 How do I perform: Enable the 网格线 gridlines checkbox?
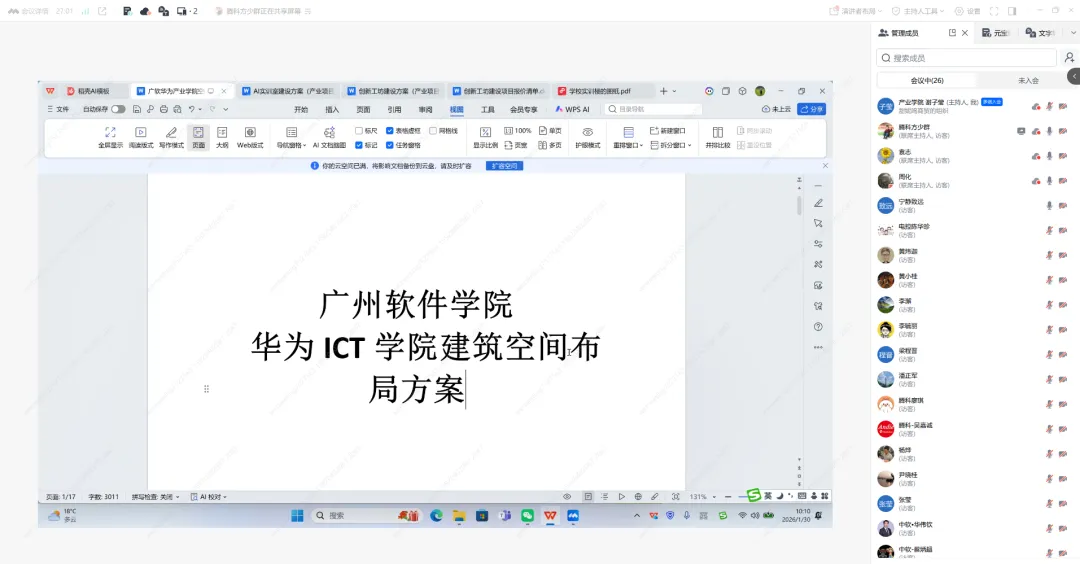point(433,130)
